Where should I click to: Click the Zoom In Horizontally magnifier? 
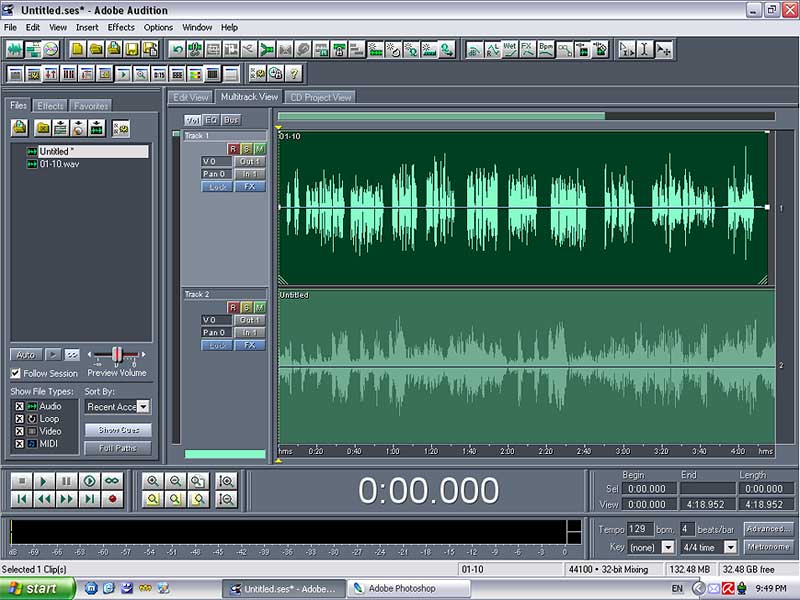tap(153, 481)
